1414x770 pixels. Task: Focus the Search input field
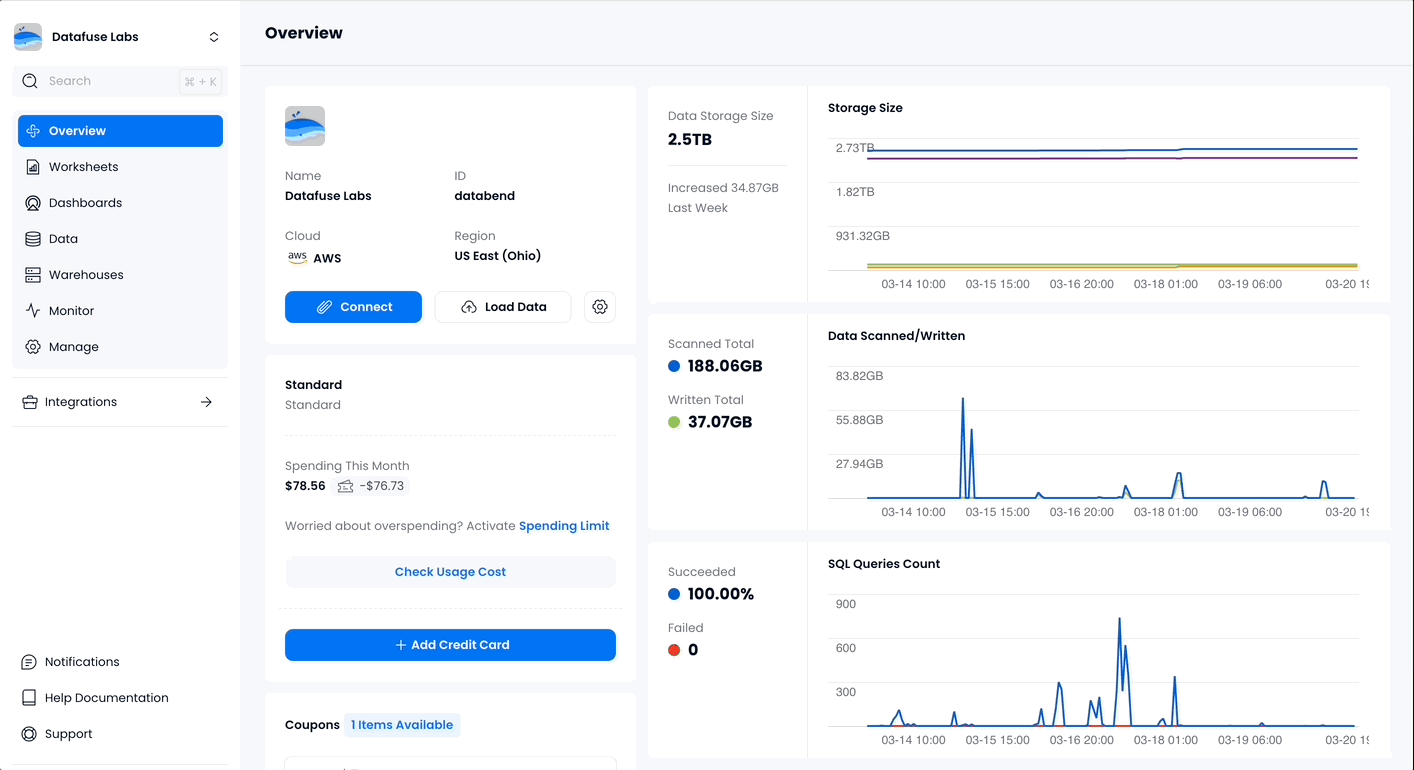tap(120, 81)
